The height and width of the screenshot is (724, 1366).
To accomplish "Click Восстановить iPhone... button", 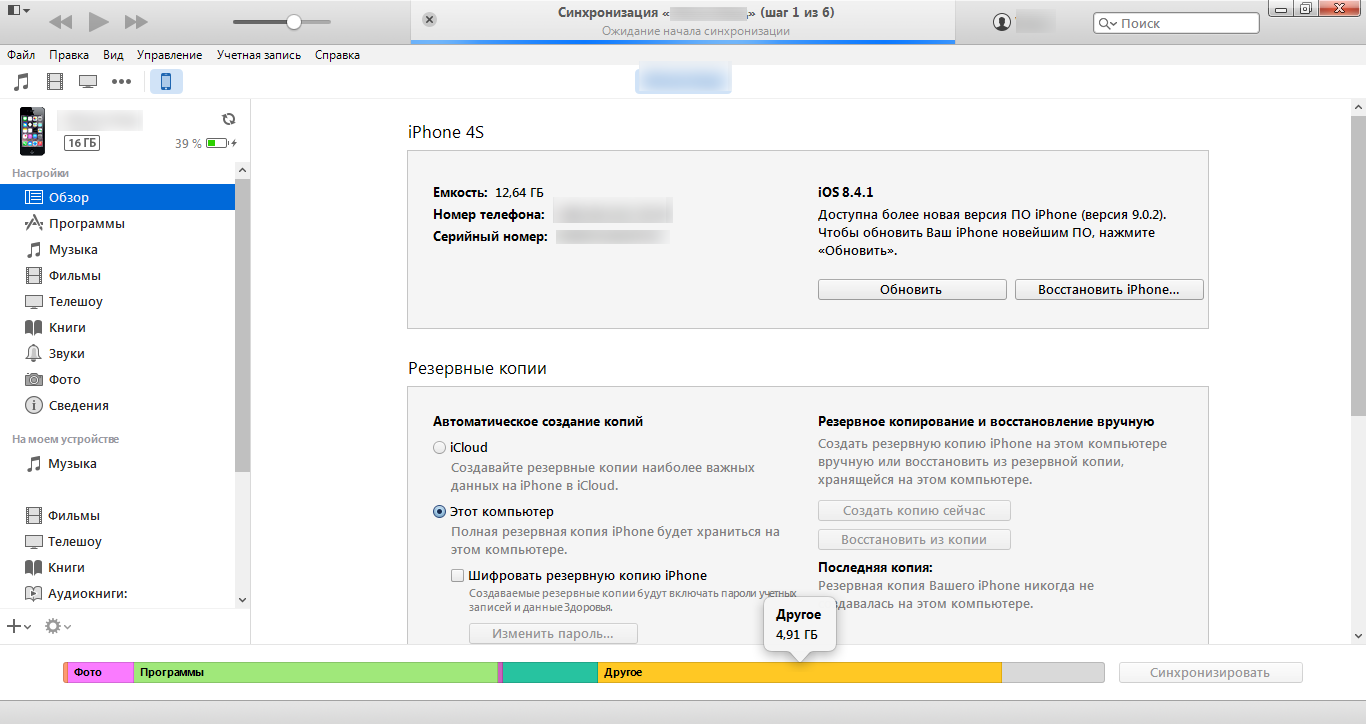I will pyautogui.click(x=1109, y=289).
